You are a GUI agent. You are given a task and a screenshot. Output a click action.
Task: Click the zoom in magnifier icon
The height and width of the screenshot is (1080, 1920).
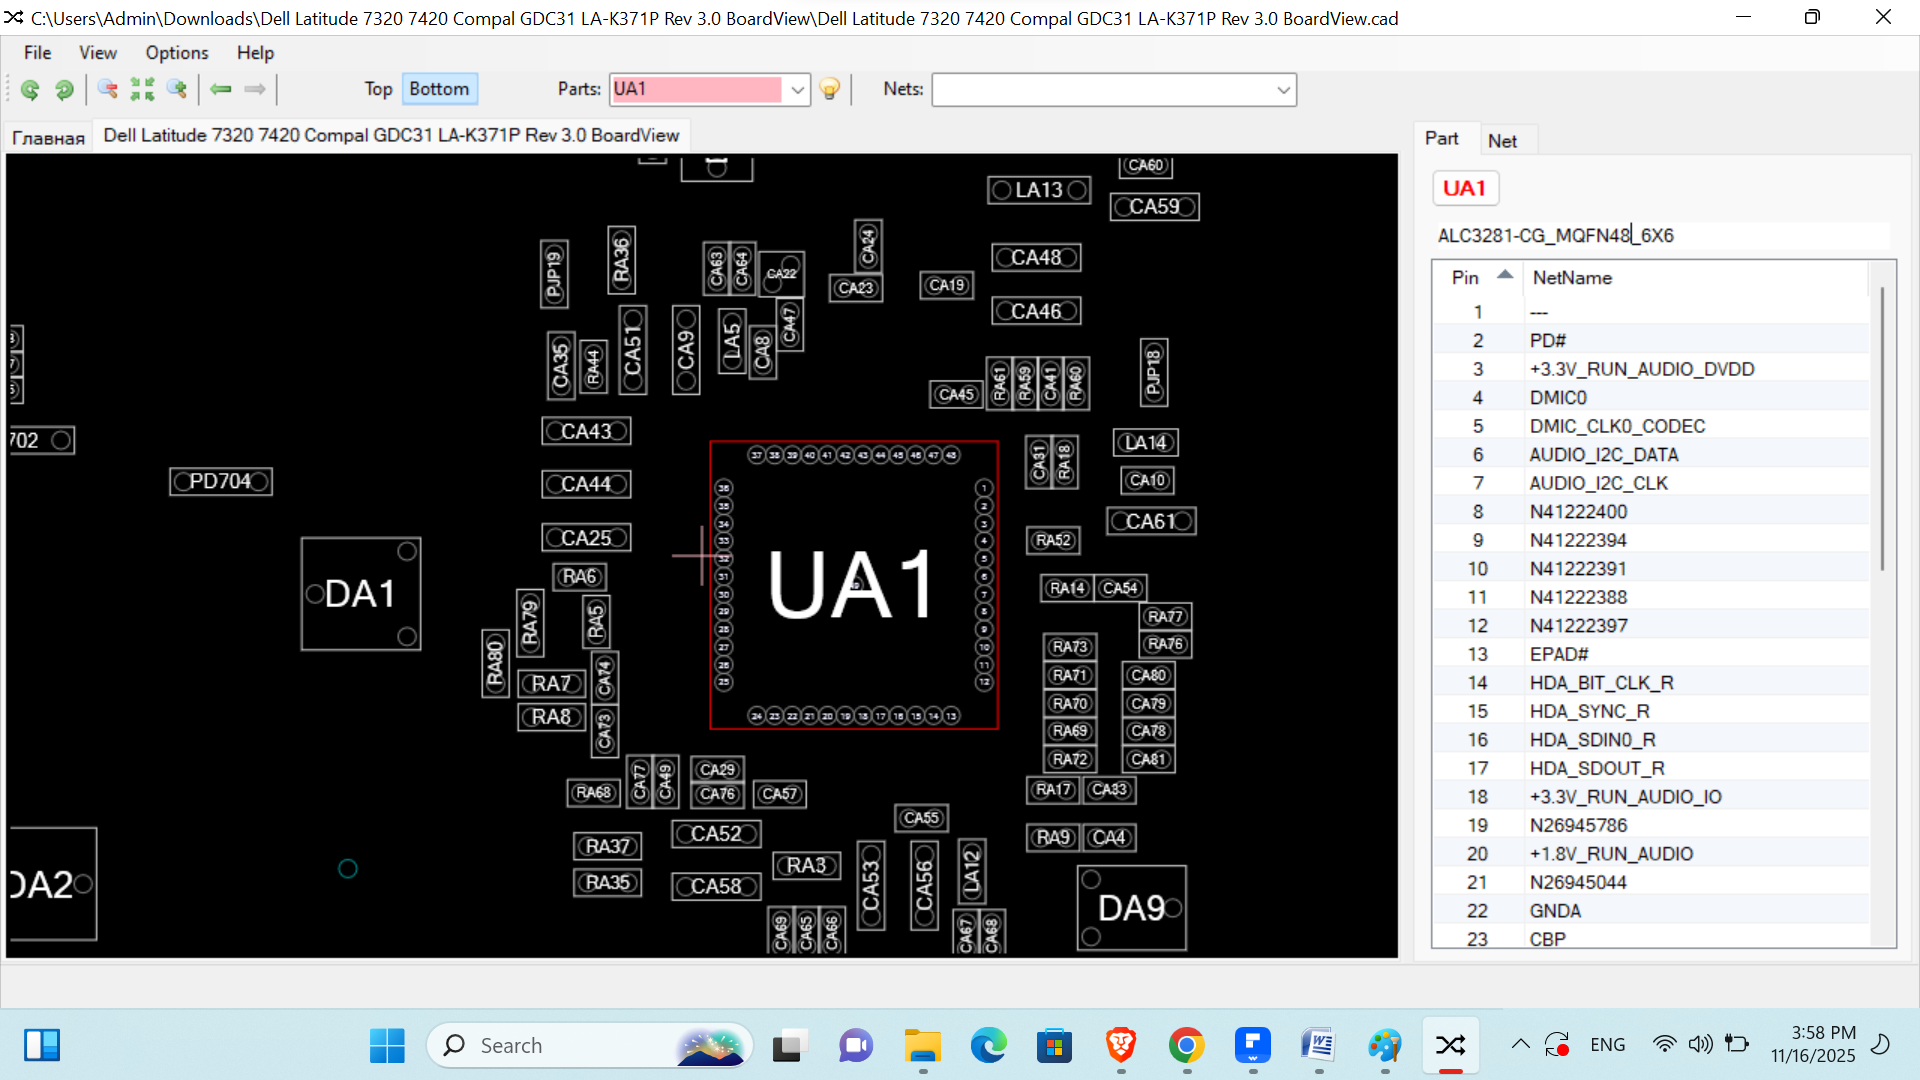[177, 90]
